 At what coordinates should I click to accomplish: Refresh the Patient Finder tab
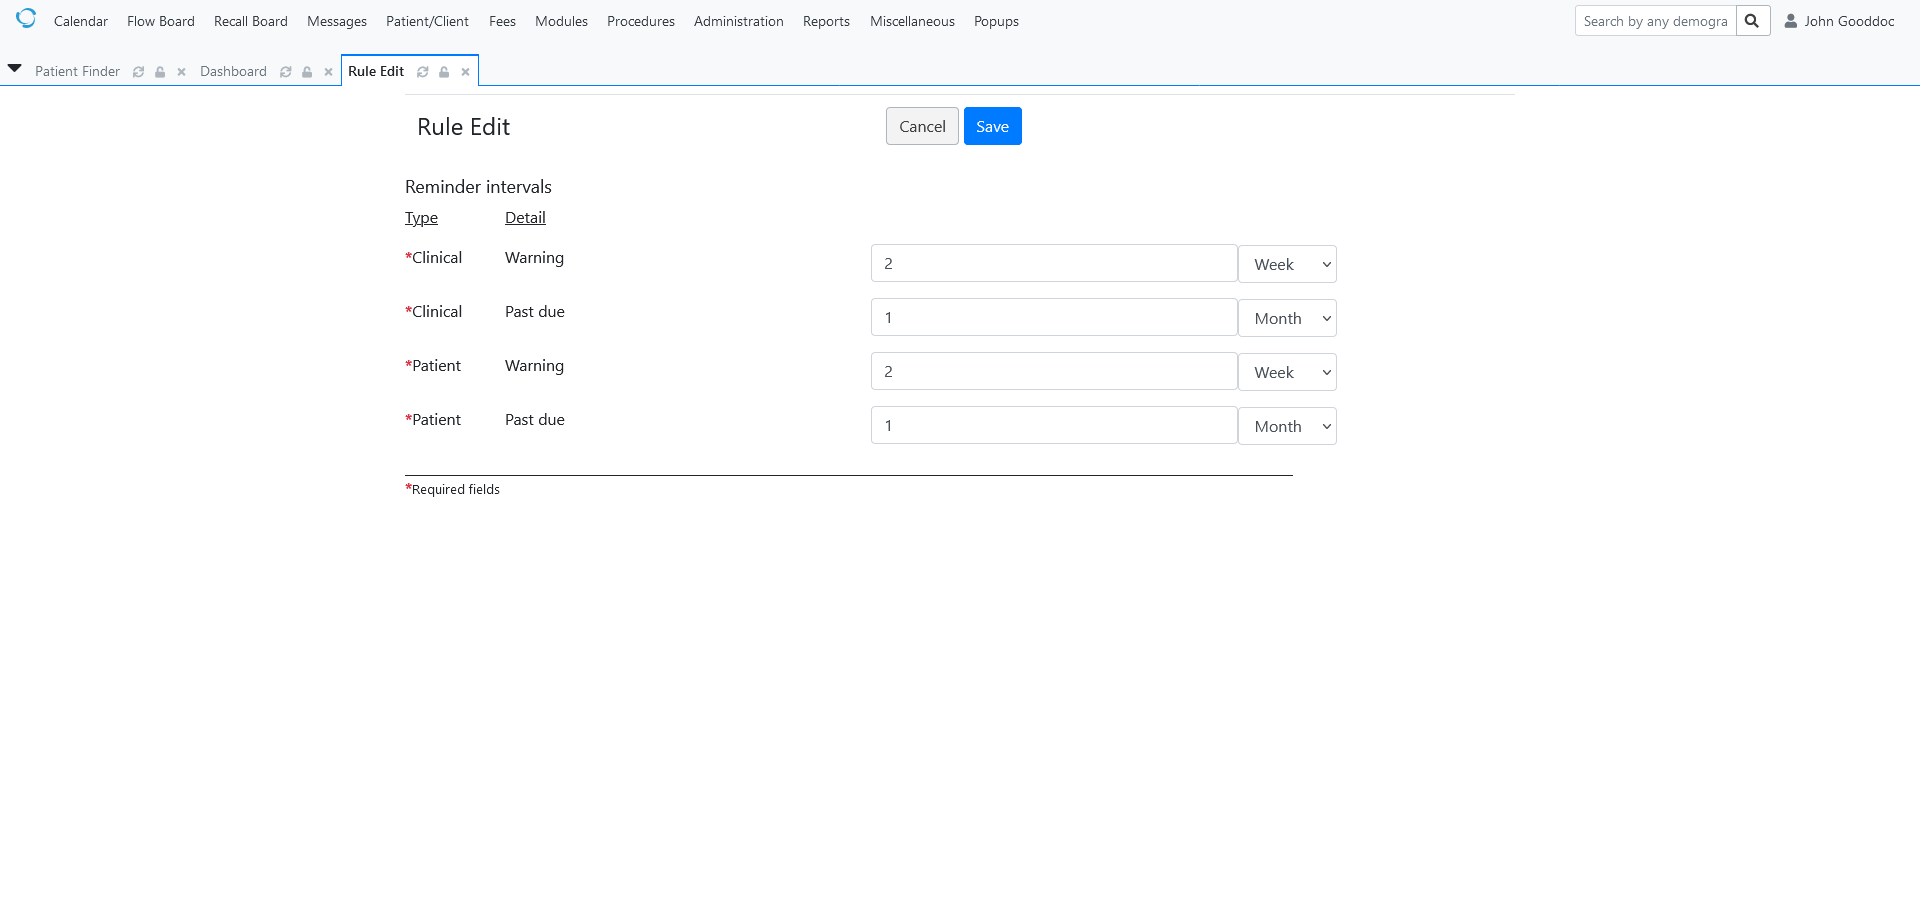(138, 71)
